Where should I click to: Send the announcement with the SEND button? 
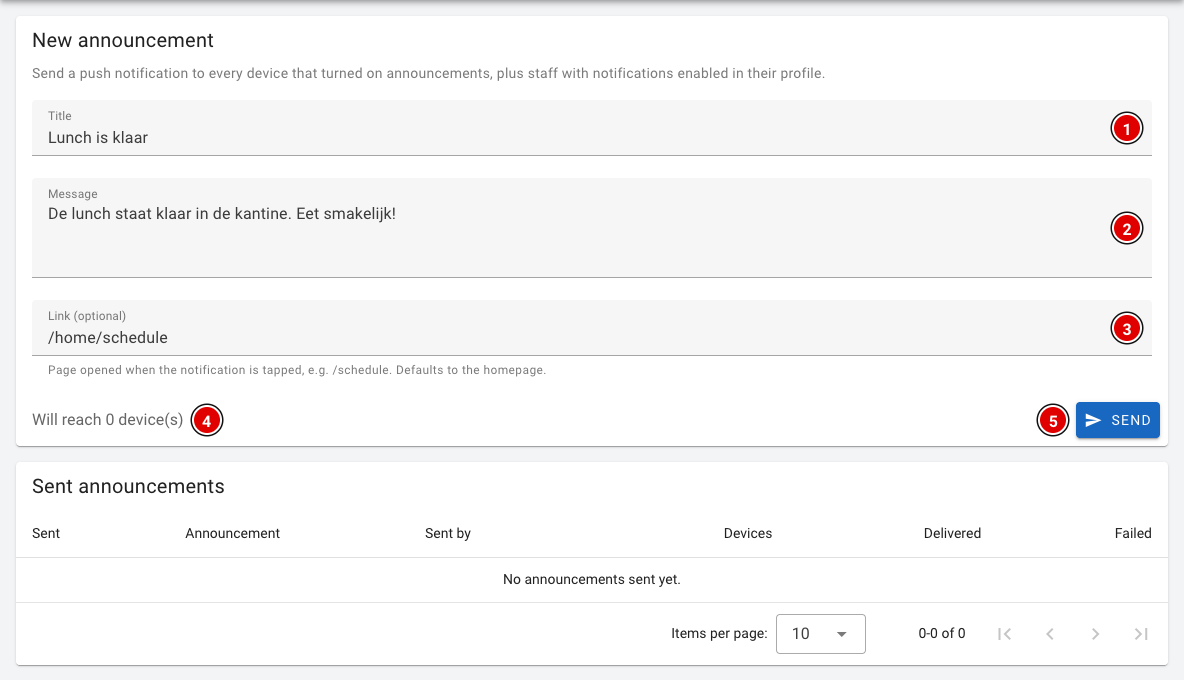(1118, 420)
